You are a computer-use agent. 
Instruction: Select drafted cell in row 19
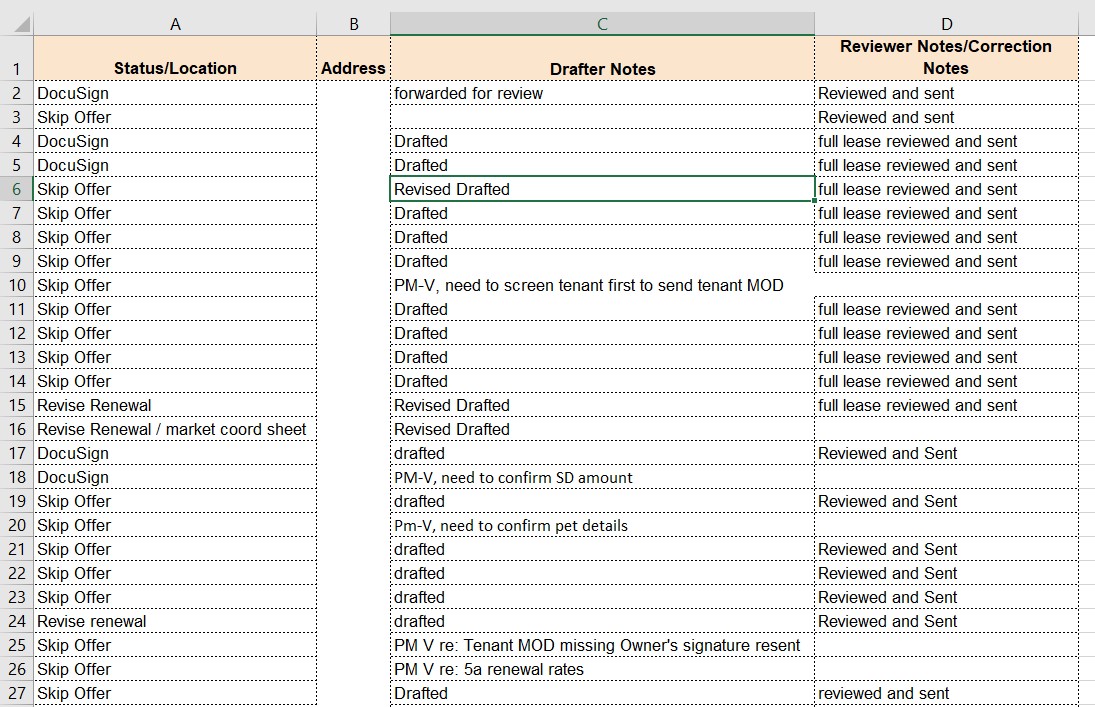(602, 501)
